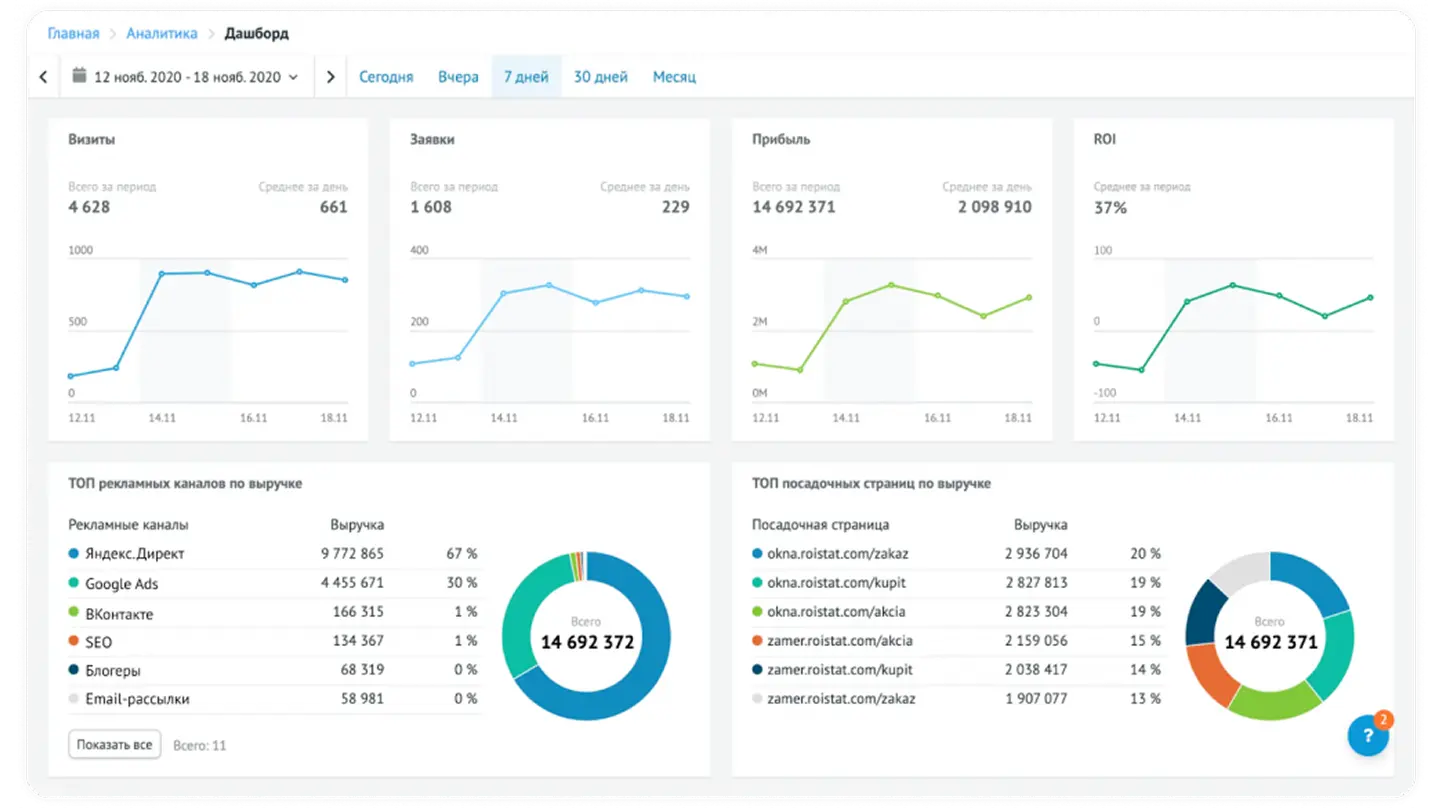Go to previous date period arrow
This screenshot has height=808, width=1440.
(x=43, y=77)
